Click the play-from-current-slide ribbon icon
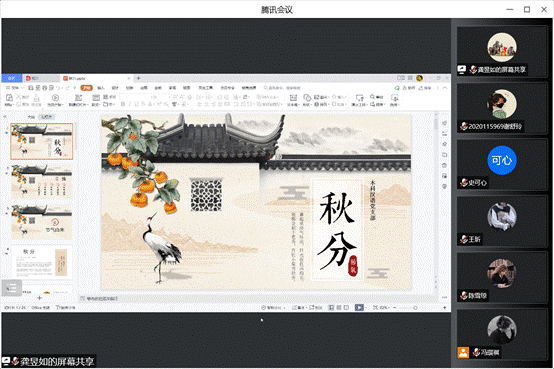This screenshot has height=369, width=554. coord(55,98)
